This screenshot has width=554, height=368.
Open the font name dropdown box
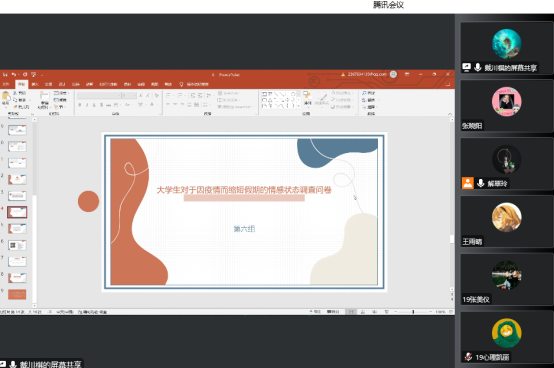98,95
